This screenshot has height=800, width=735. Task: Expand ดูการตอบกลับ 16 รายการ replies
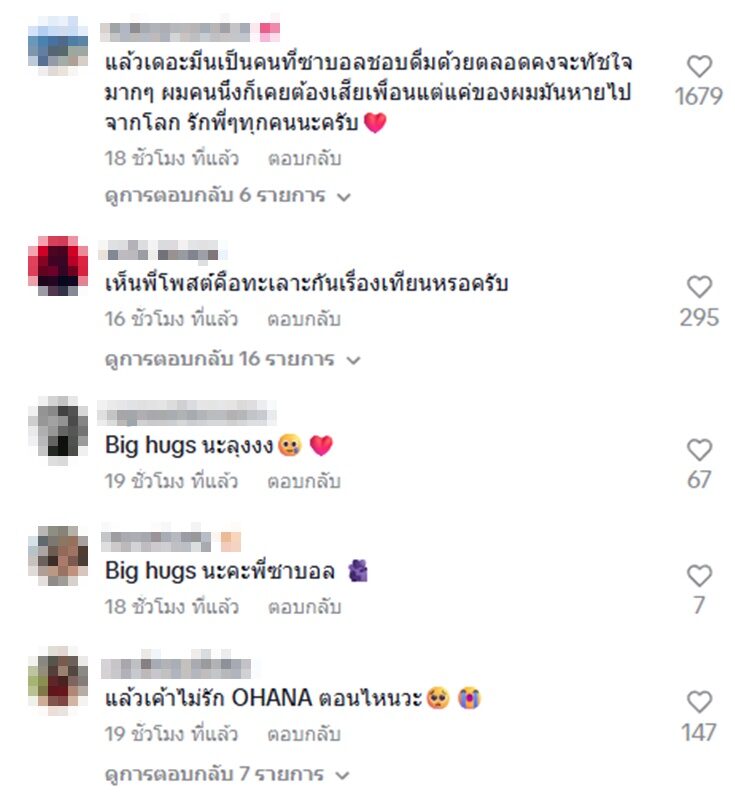point(233,359)
